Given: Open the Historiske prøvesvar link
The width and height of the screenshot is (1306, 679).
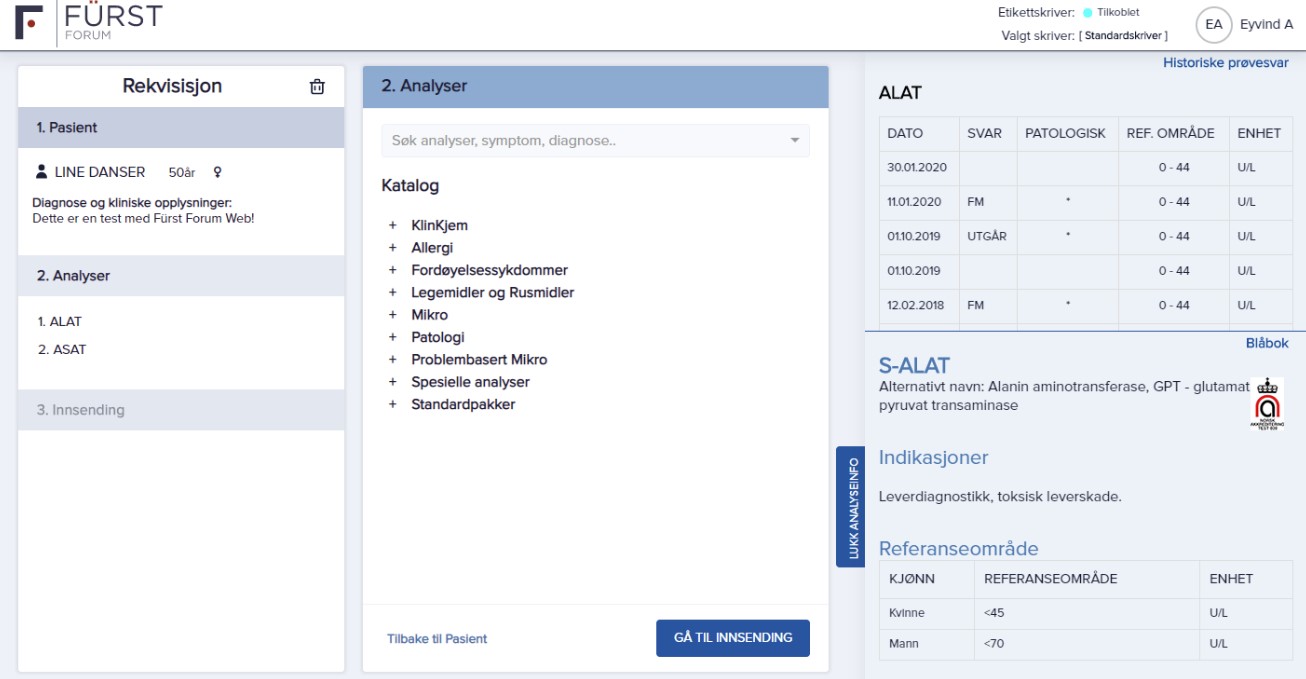Looking at the screenshot, I should coord(1225,63).
